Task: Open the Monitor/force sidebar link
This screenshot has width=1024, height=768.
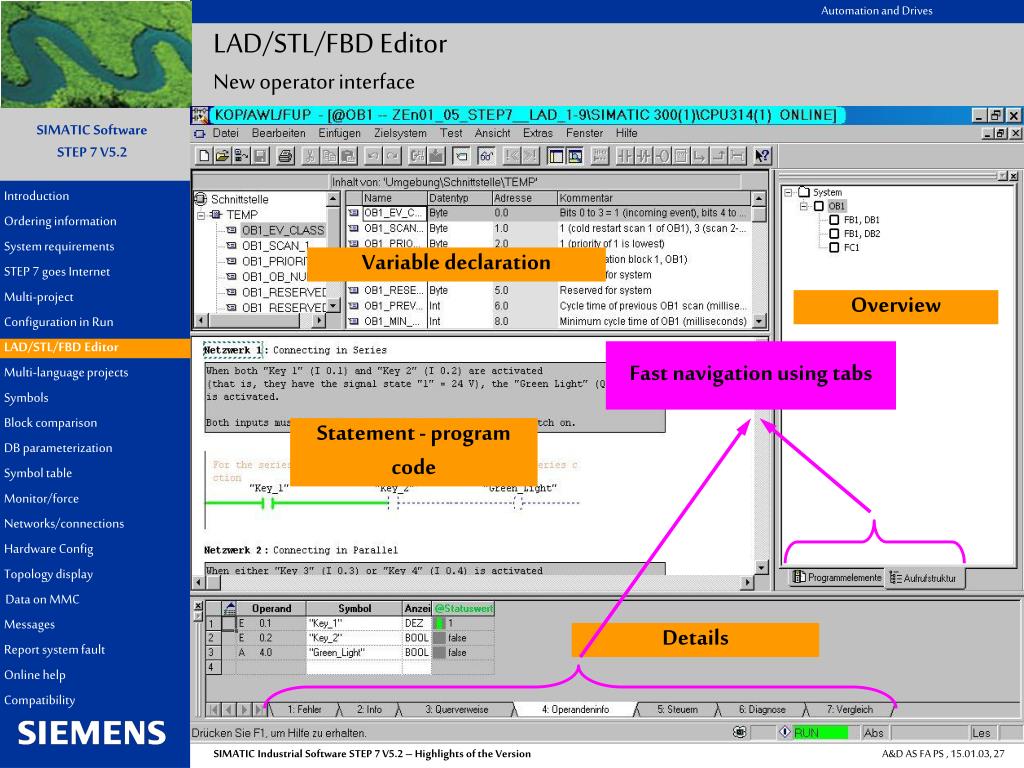Action: click(x=41, y=498)
